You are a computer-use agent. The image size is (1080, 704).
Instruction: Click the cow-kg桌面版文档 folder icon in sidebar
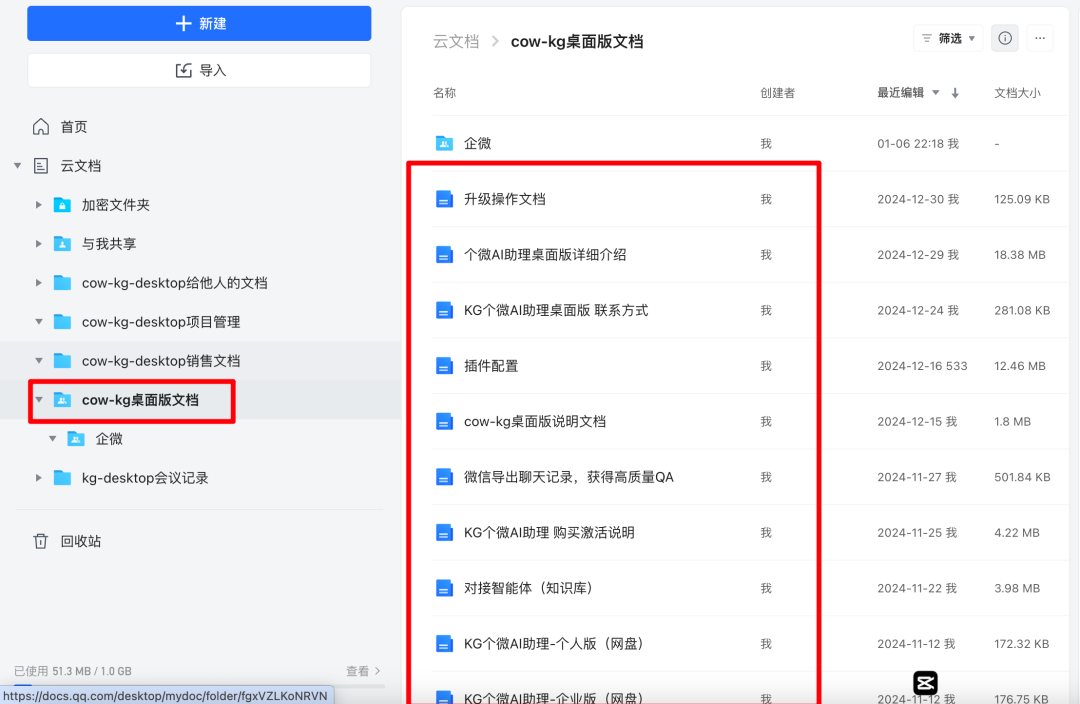pos(62,400)
